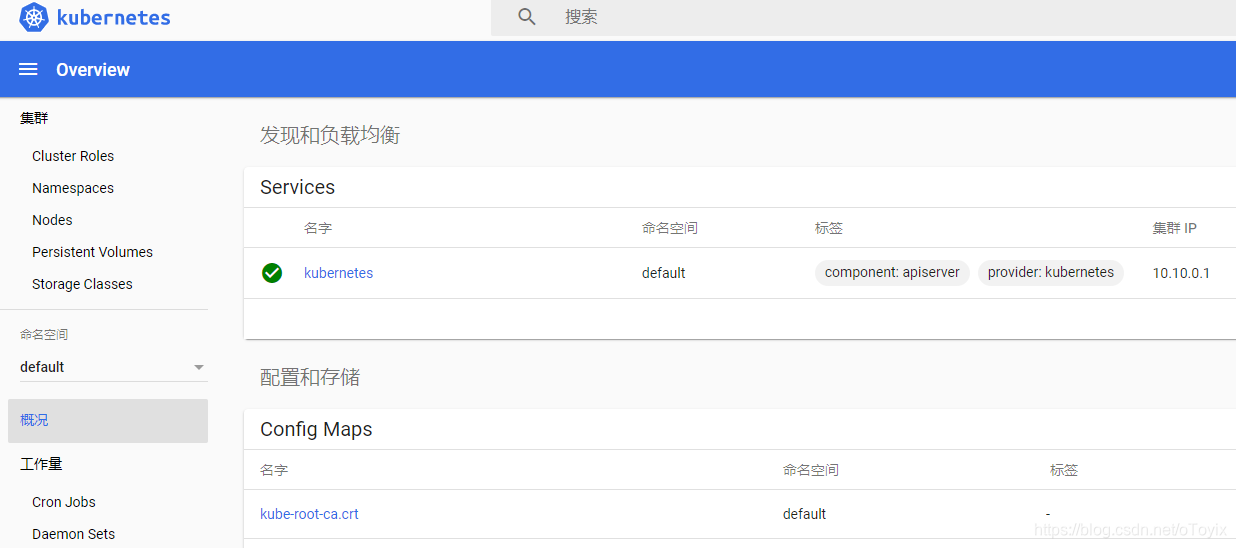Click the 命名空间 column header in Config Maps table

pos(811,470)
